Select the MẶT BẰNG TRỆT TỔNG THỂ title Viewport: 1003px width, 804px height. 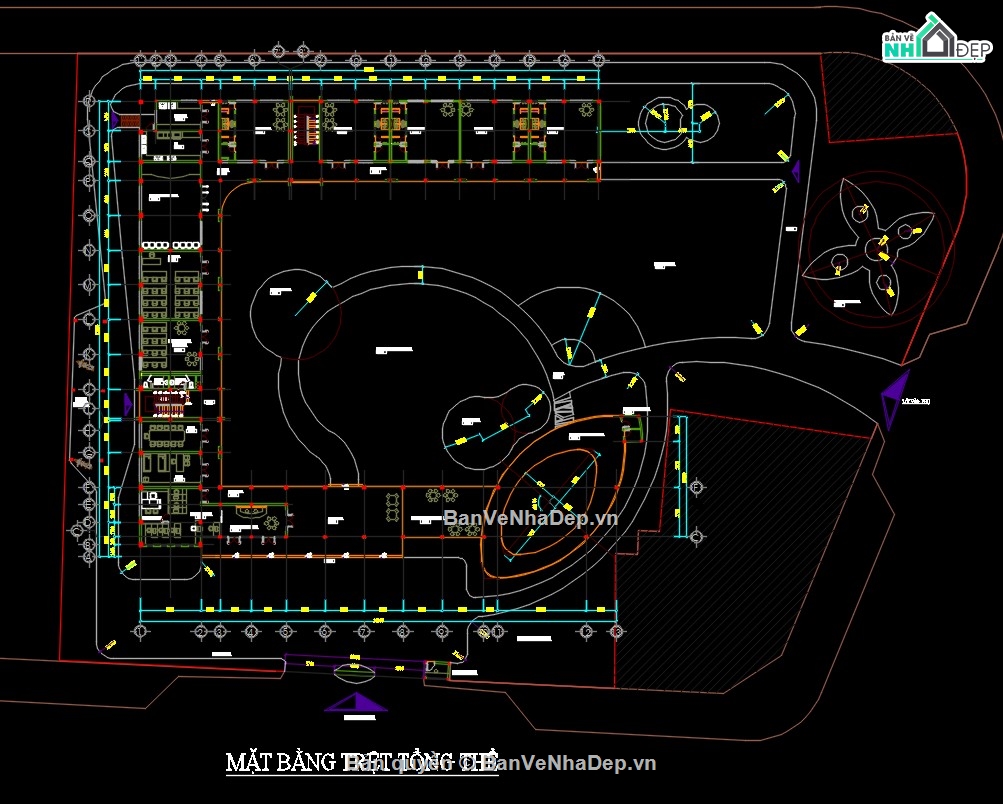(x=361, y=762)
